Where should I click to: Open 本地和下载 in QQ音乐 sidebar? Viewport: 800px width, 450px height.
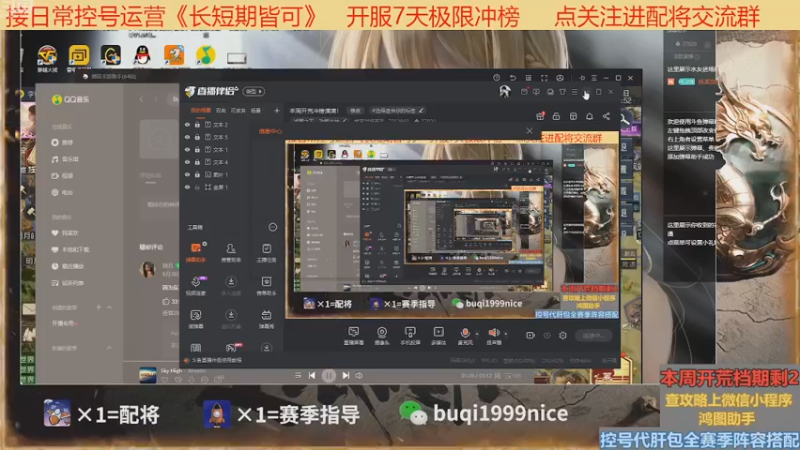click(70, 249)
